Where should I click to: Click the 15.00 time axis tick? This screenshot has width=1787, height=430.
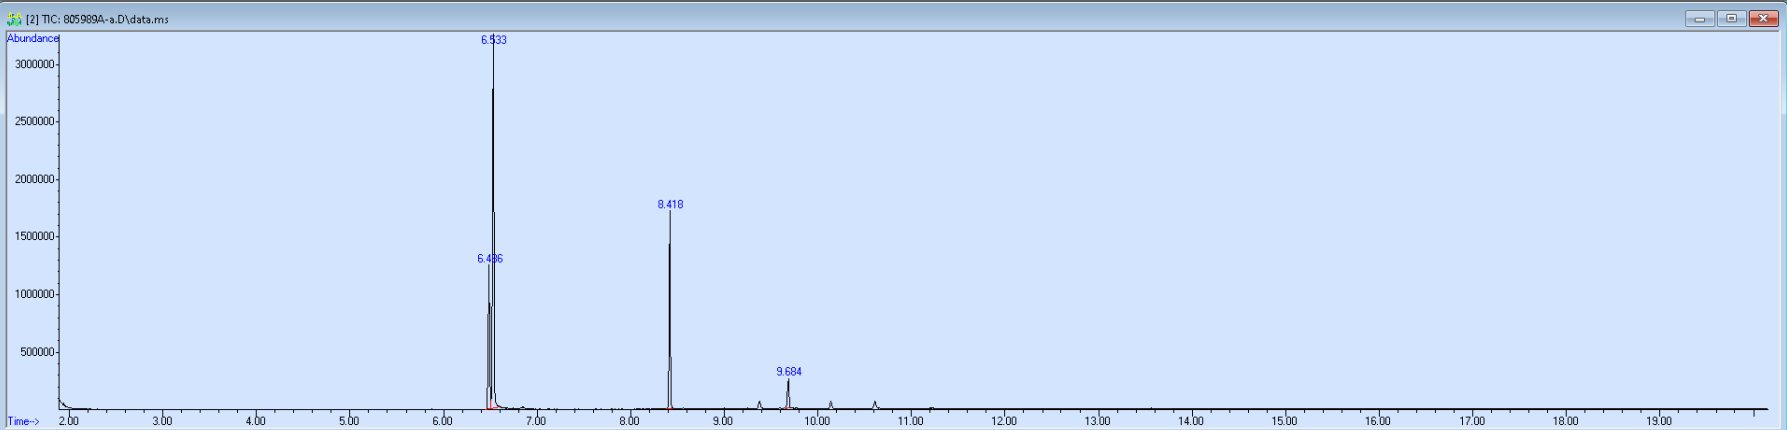1285,421
